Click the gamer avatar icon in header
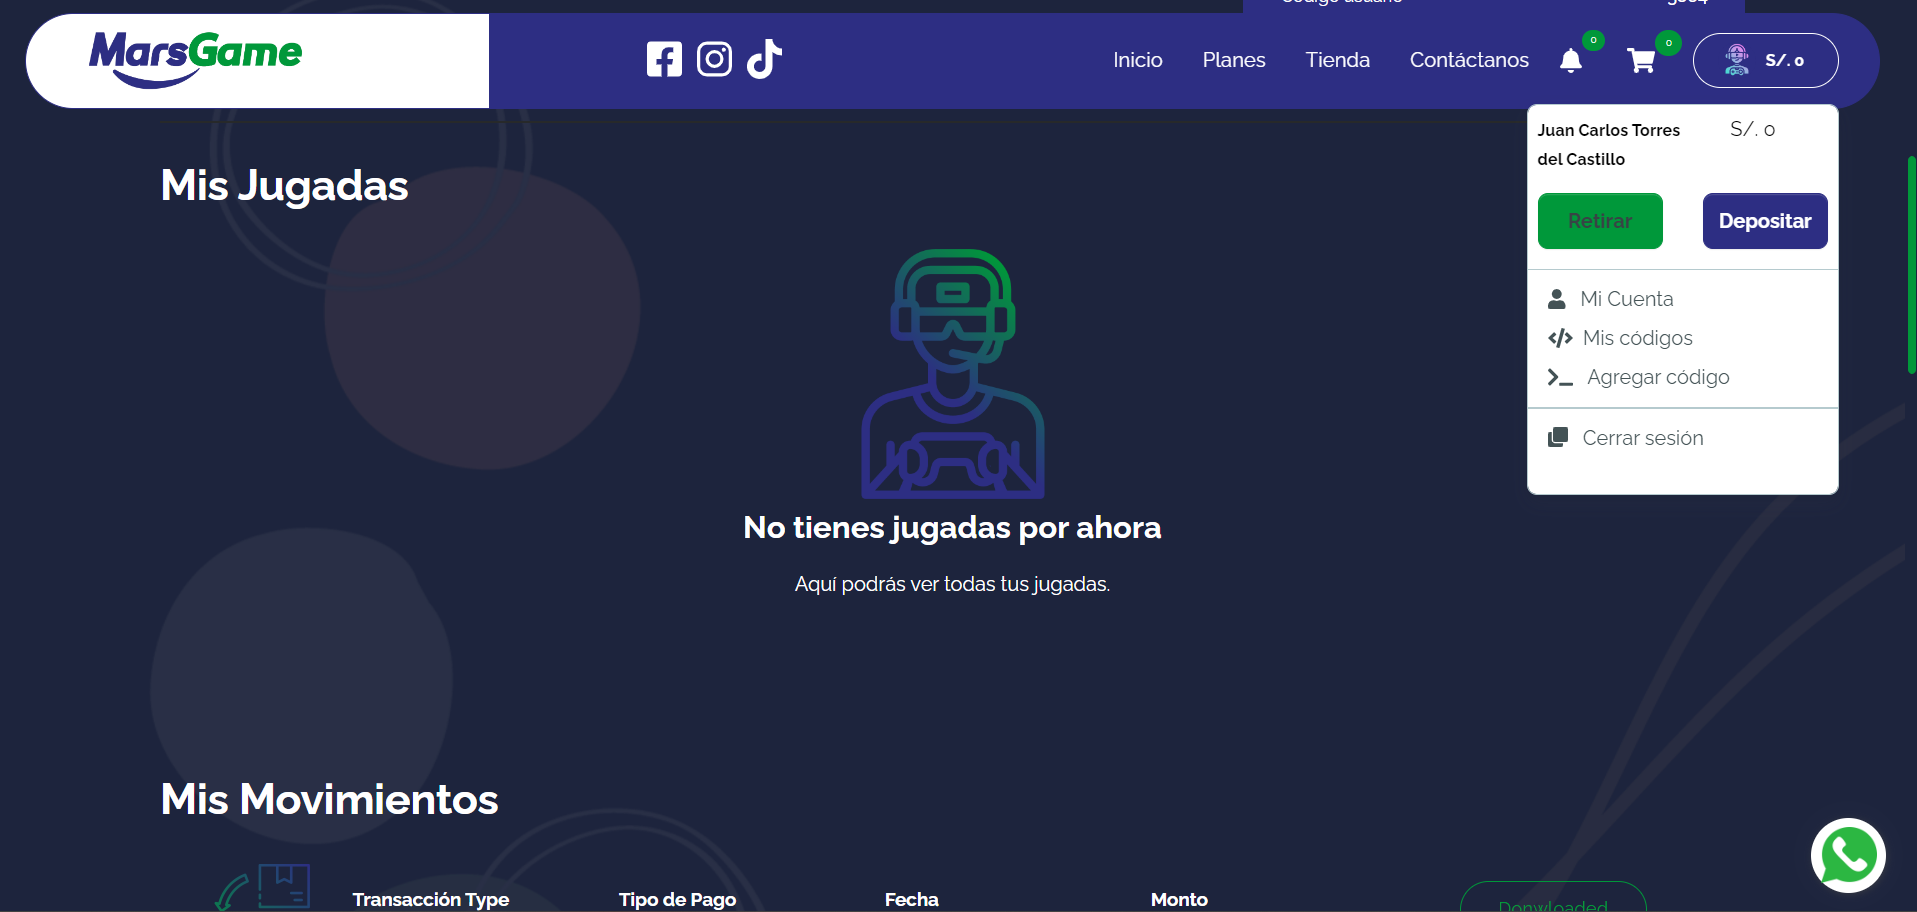 coord(1737,60)
